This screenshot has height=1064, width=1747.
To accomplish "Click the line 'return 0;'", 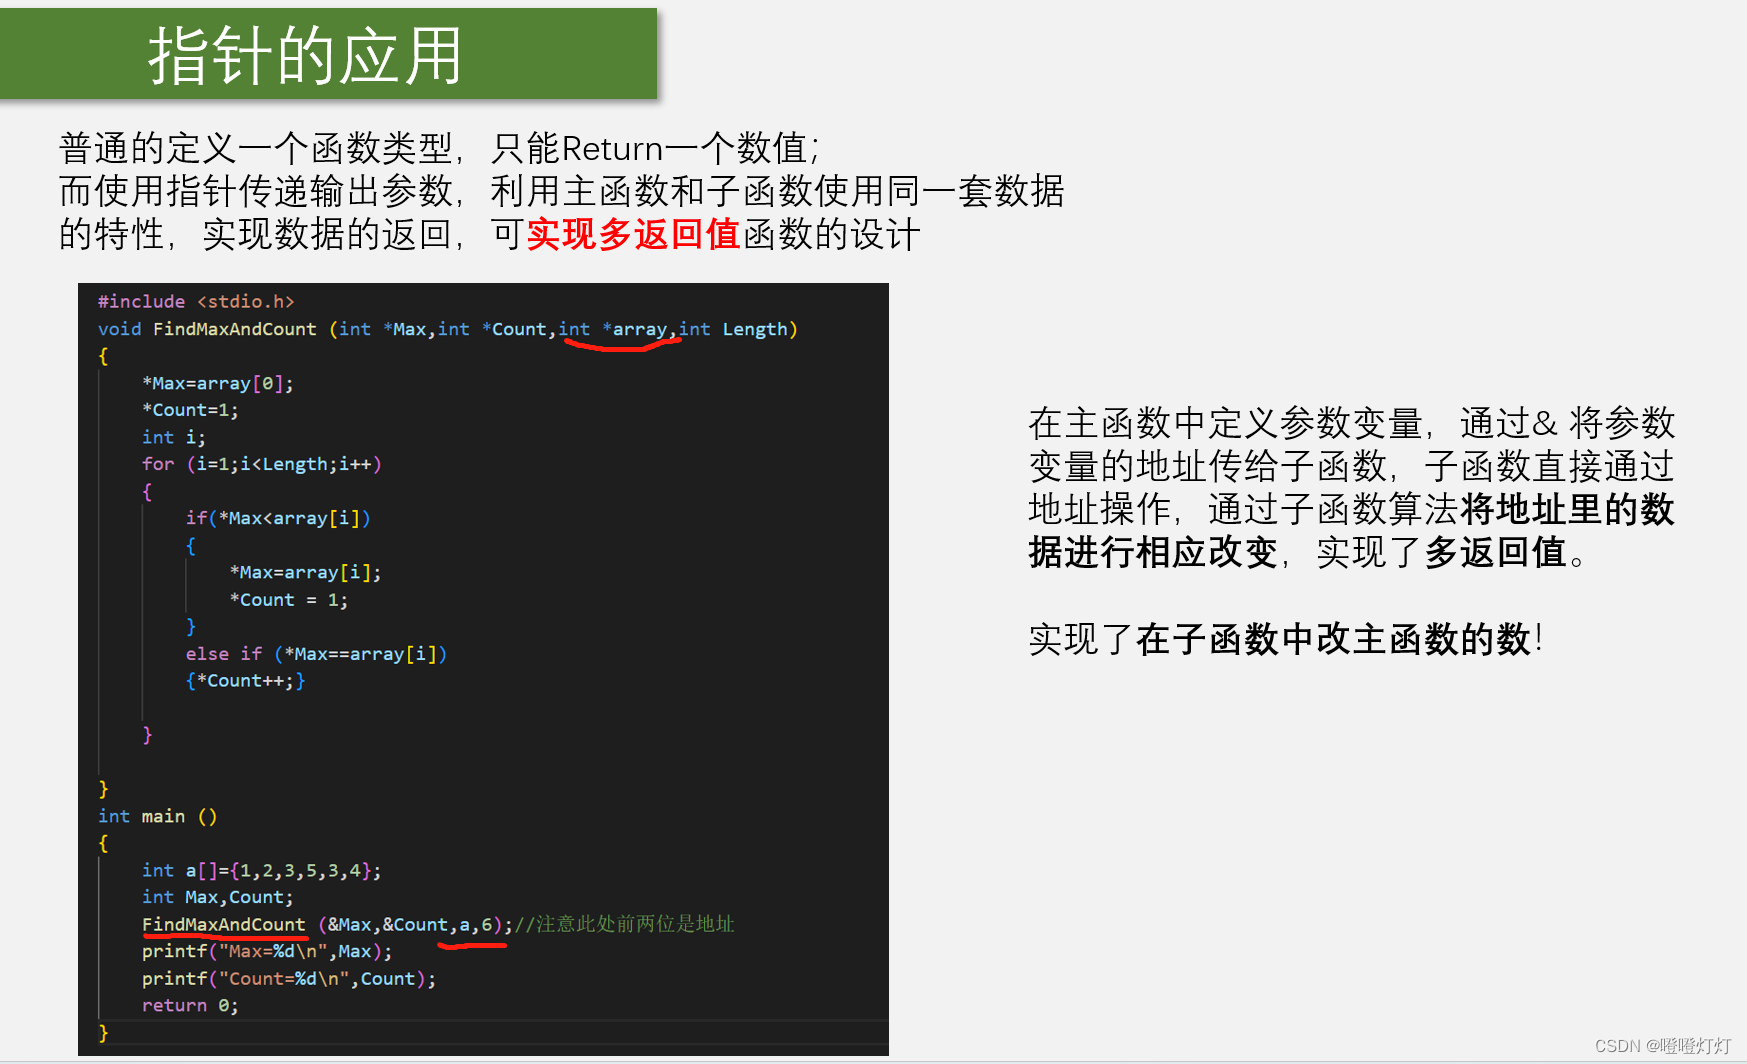I will [x=190, y=1006].
